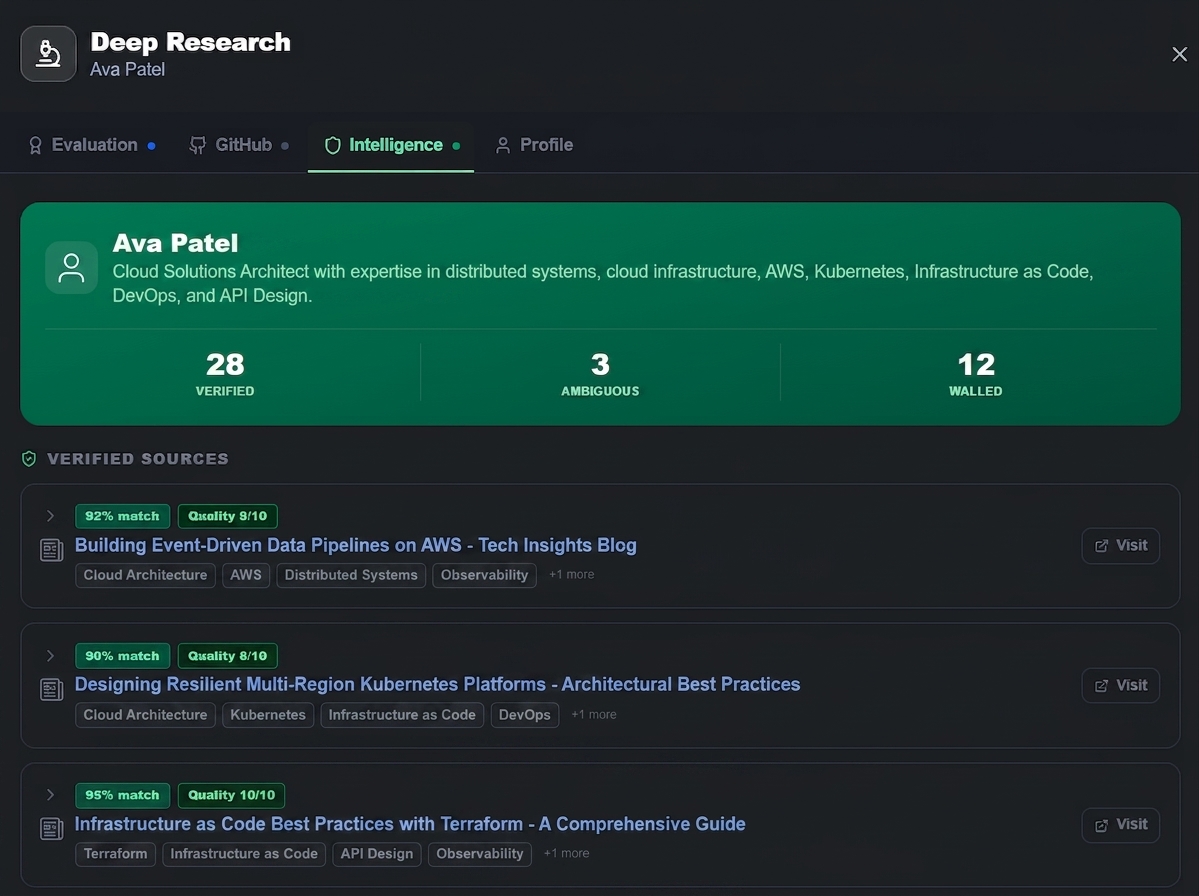Click the 3 Ambiguous stat
Viewport: 1199px width, 896px height.
coord(600,373)
